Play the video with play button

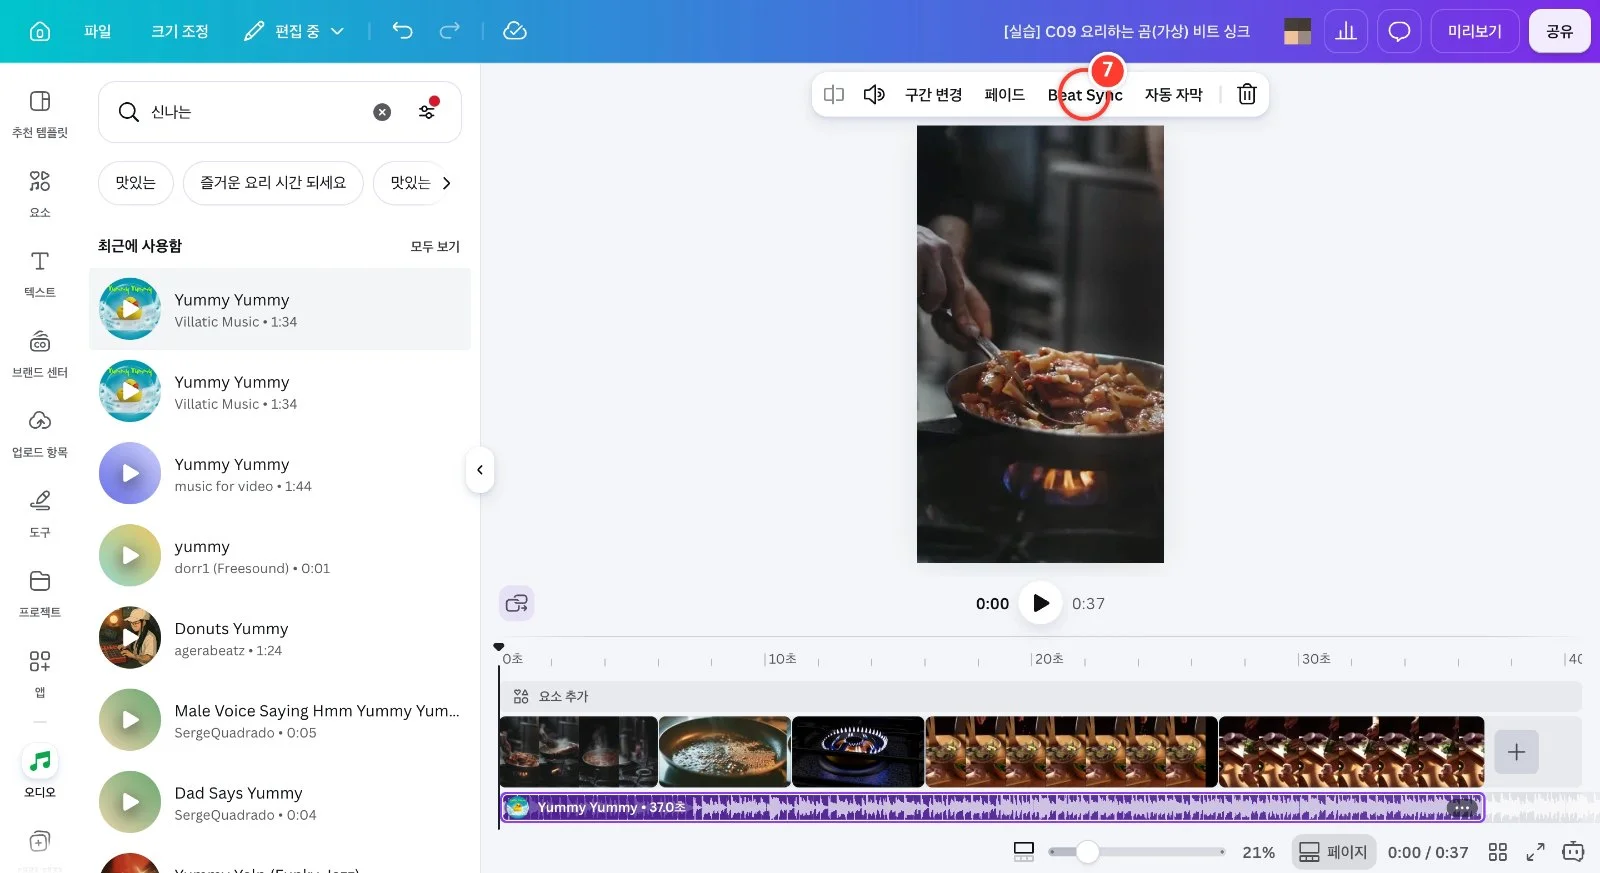[x=1041, y=603]
